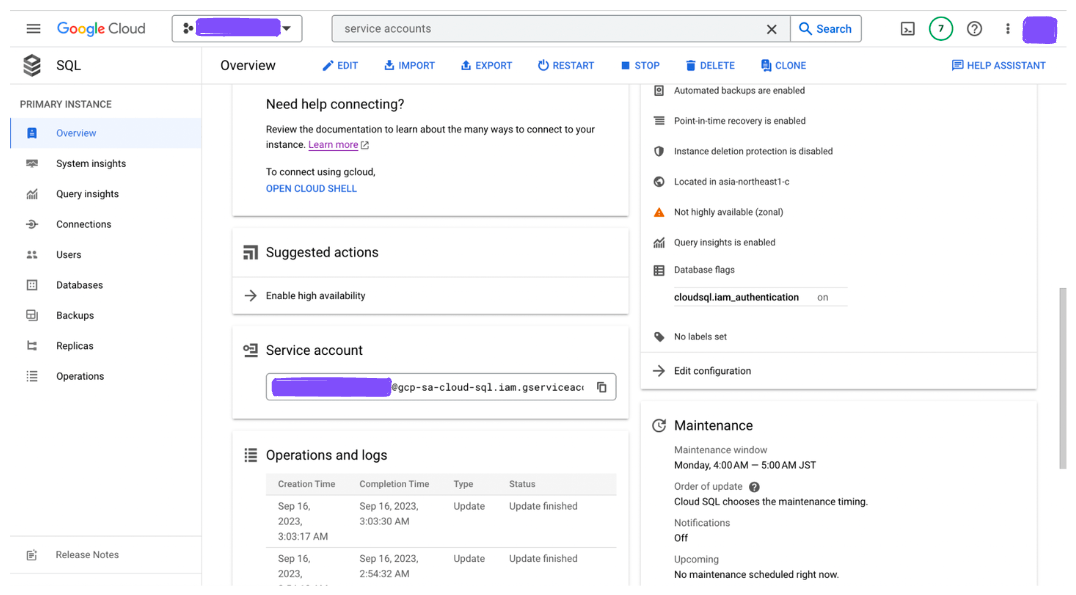Activate Cloud Shell terminal icon
1076x595 pixels.
907,29
